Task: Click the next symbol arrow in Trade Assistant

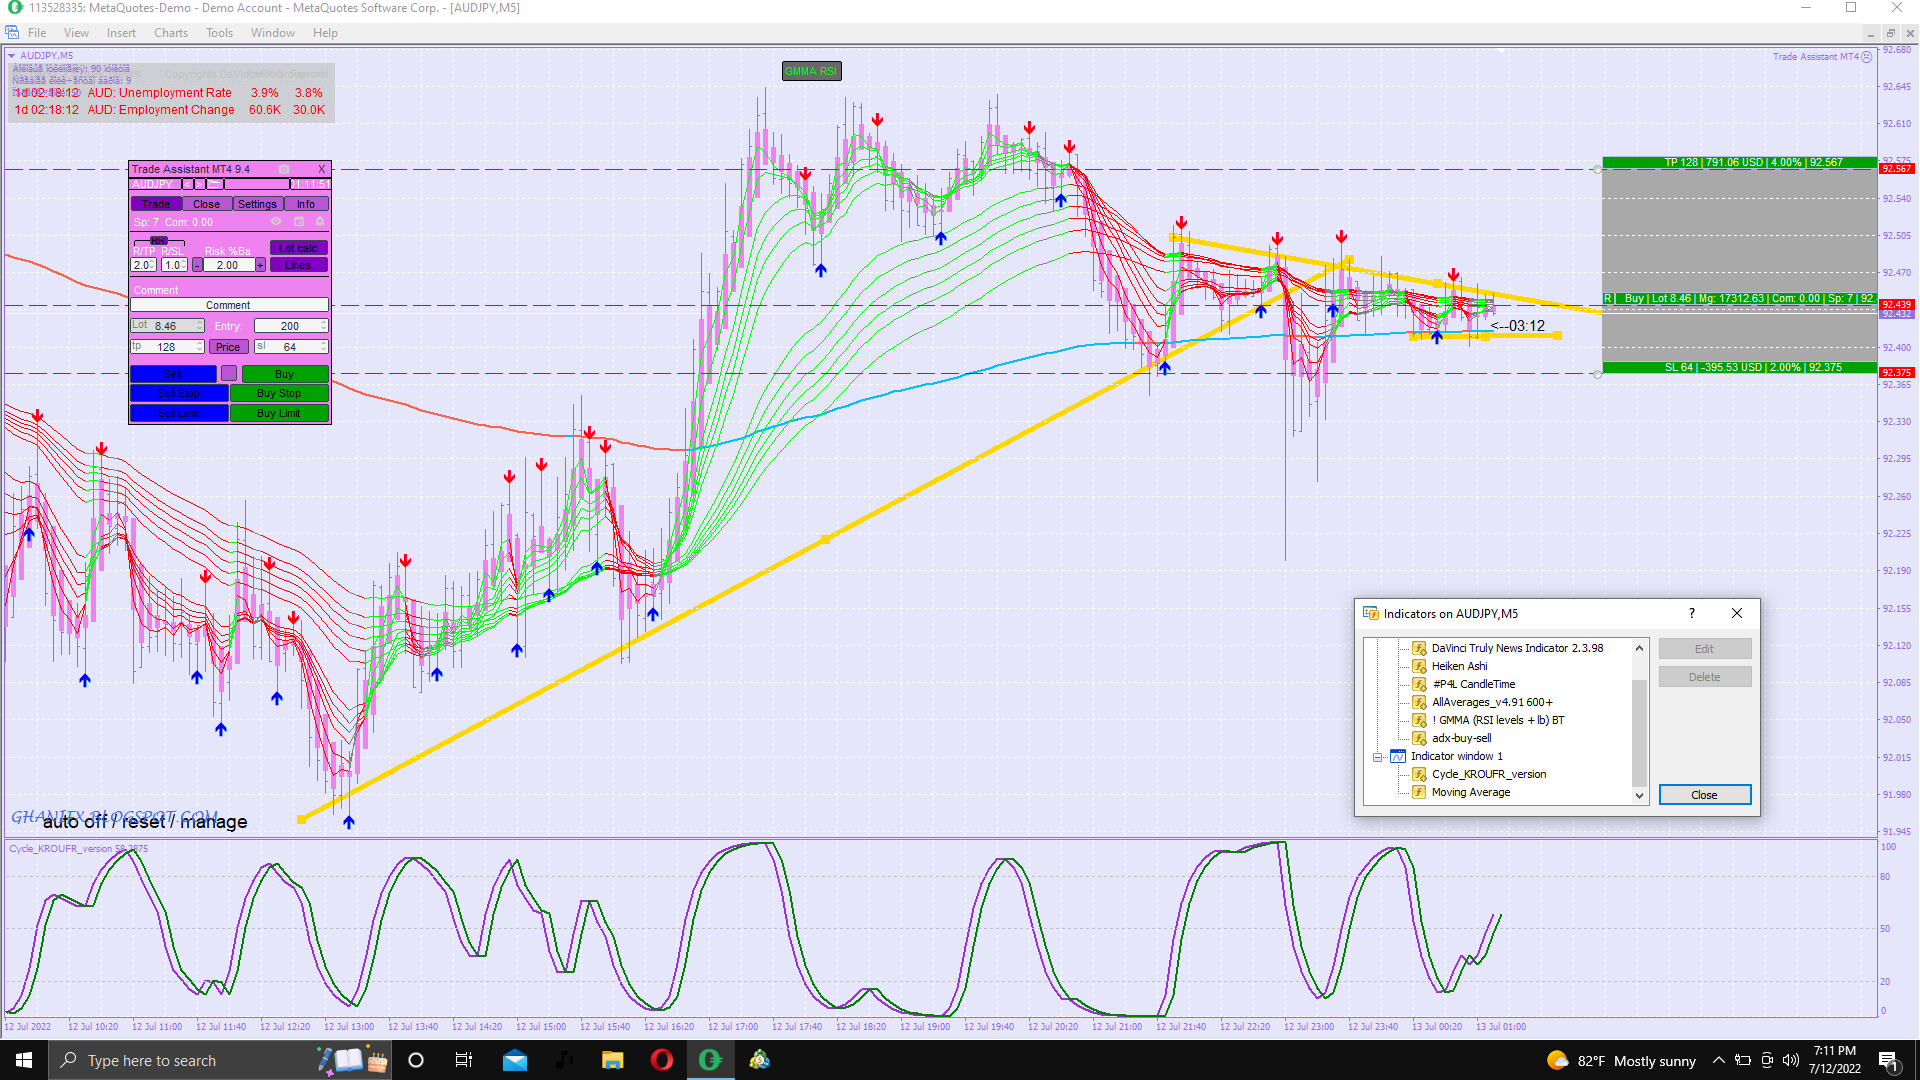Action: point(199,184)
